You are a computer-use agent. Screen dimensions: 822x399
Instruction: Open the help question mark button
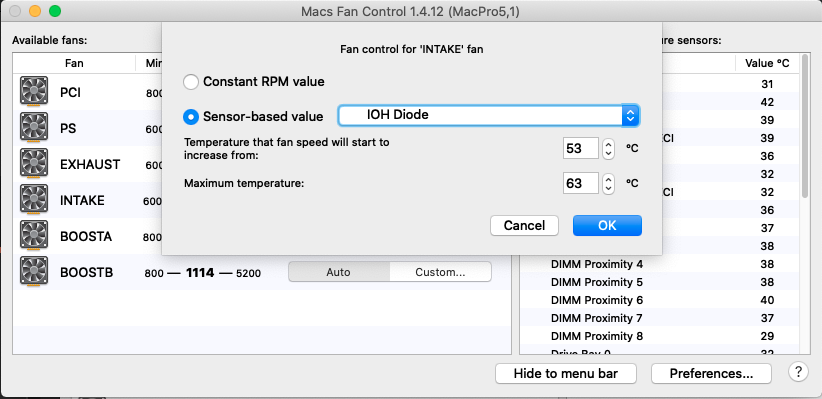click(x=798, y=372)
